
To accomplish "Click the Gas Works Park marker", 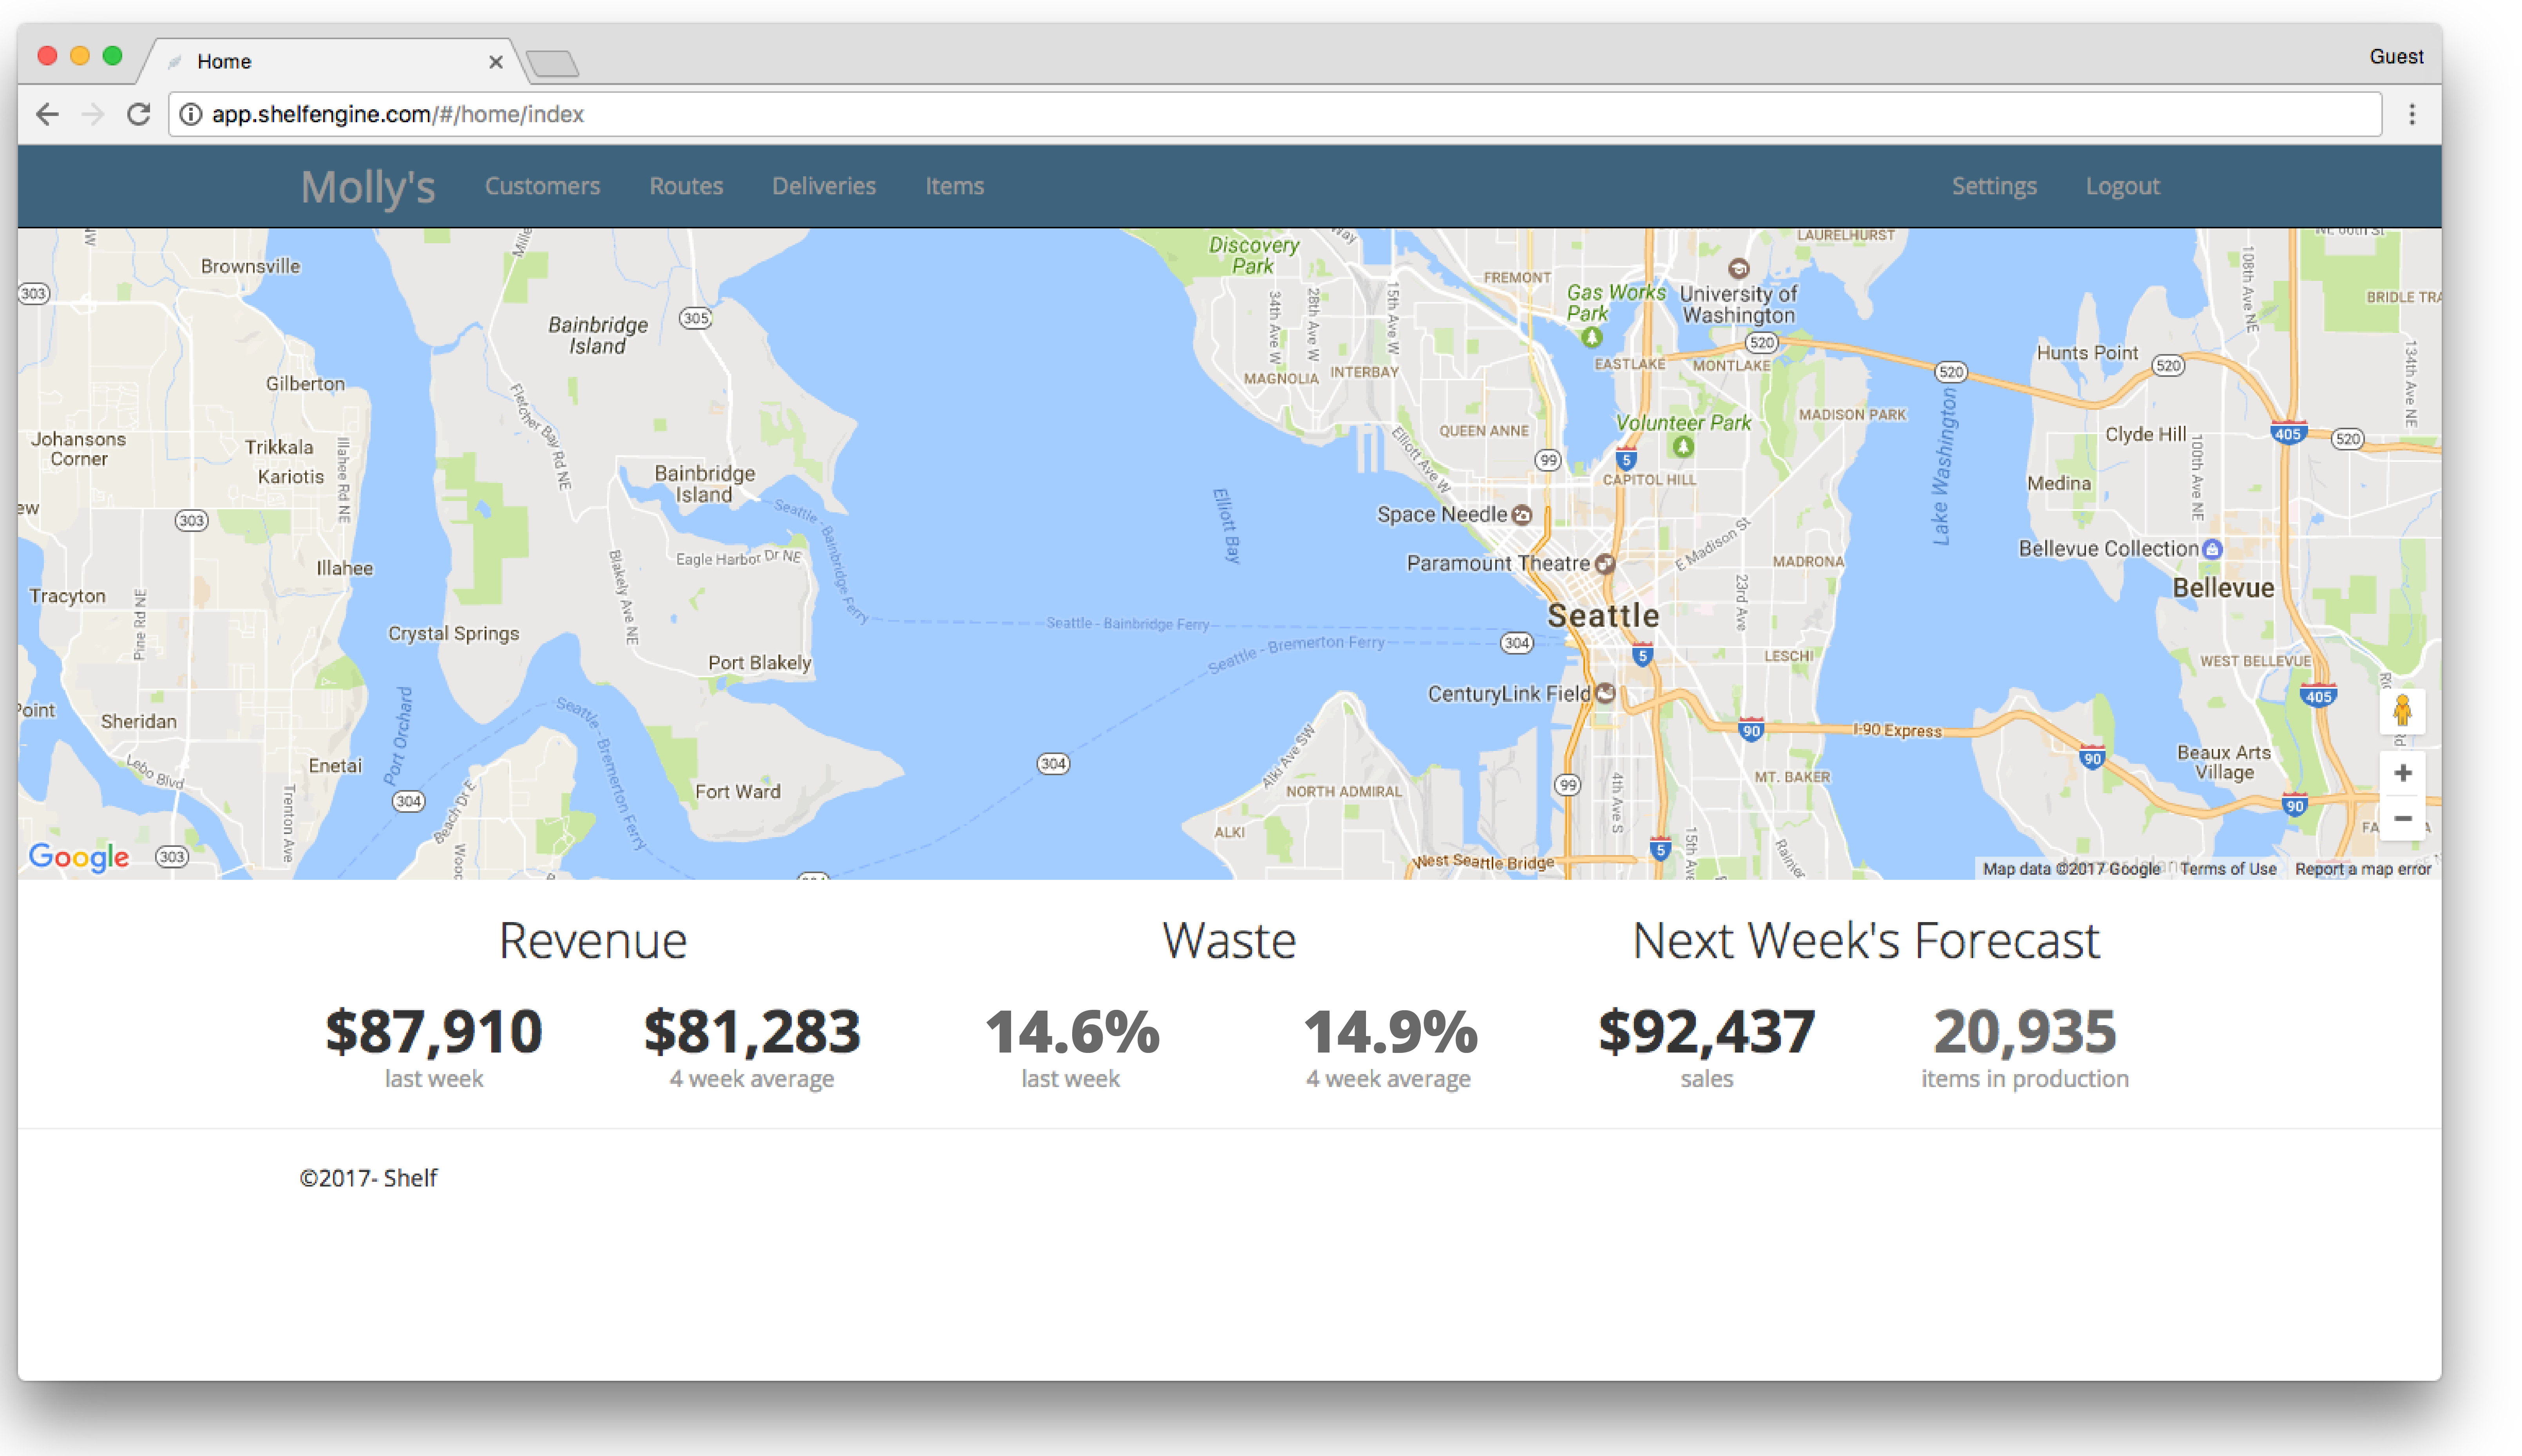I will pyautogui.click(x=1592, y=337).
